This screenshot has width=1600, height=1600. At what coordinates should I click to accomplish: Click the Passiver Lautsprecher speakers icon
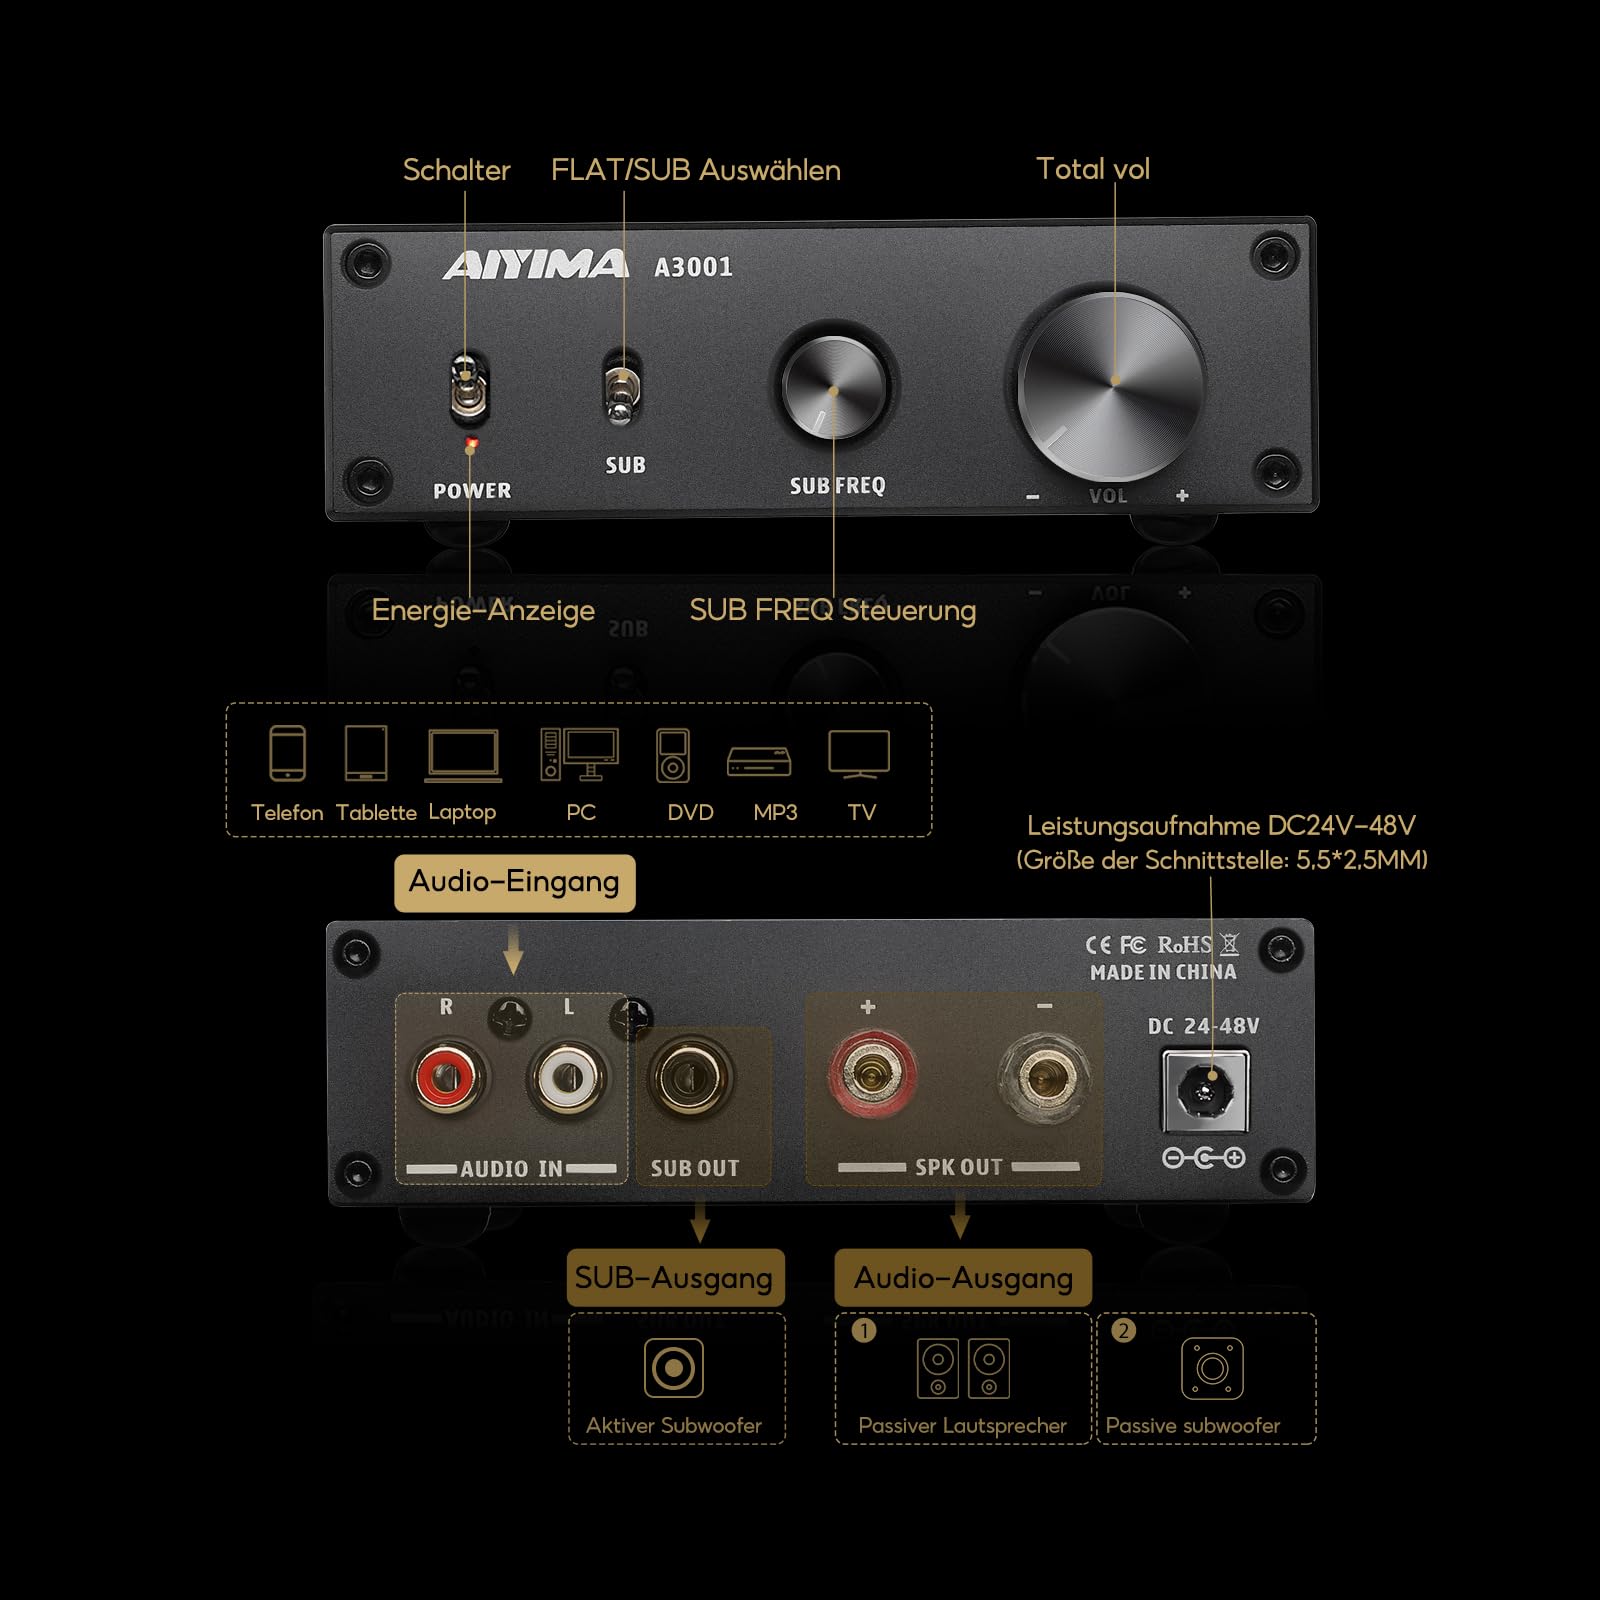point(963,1368)
